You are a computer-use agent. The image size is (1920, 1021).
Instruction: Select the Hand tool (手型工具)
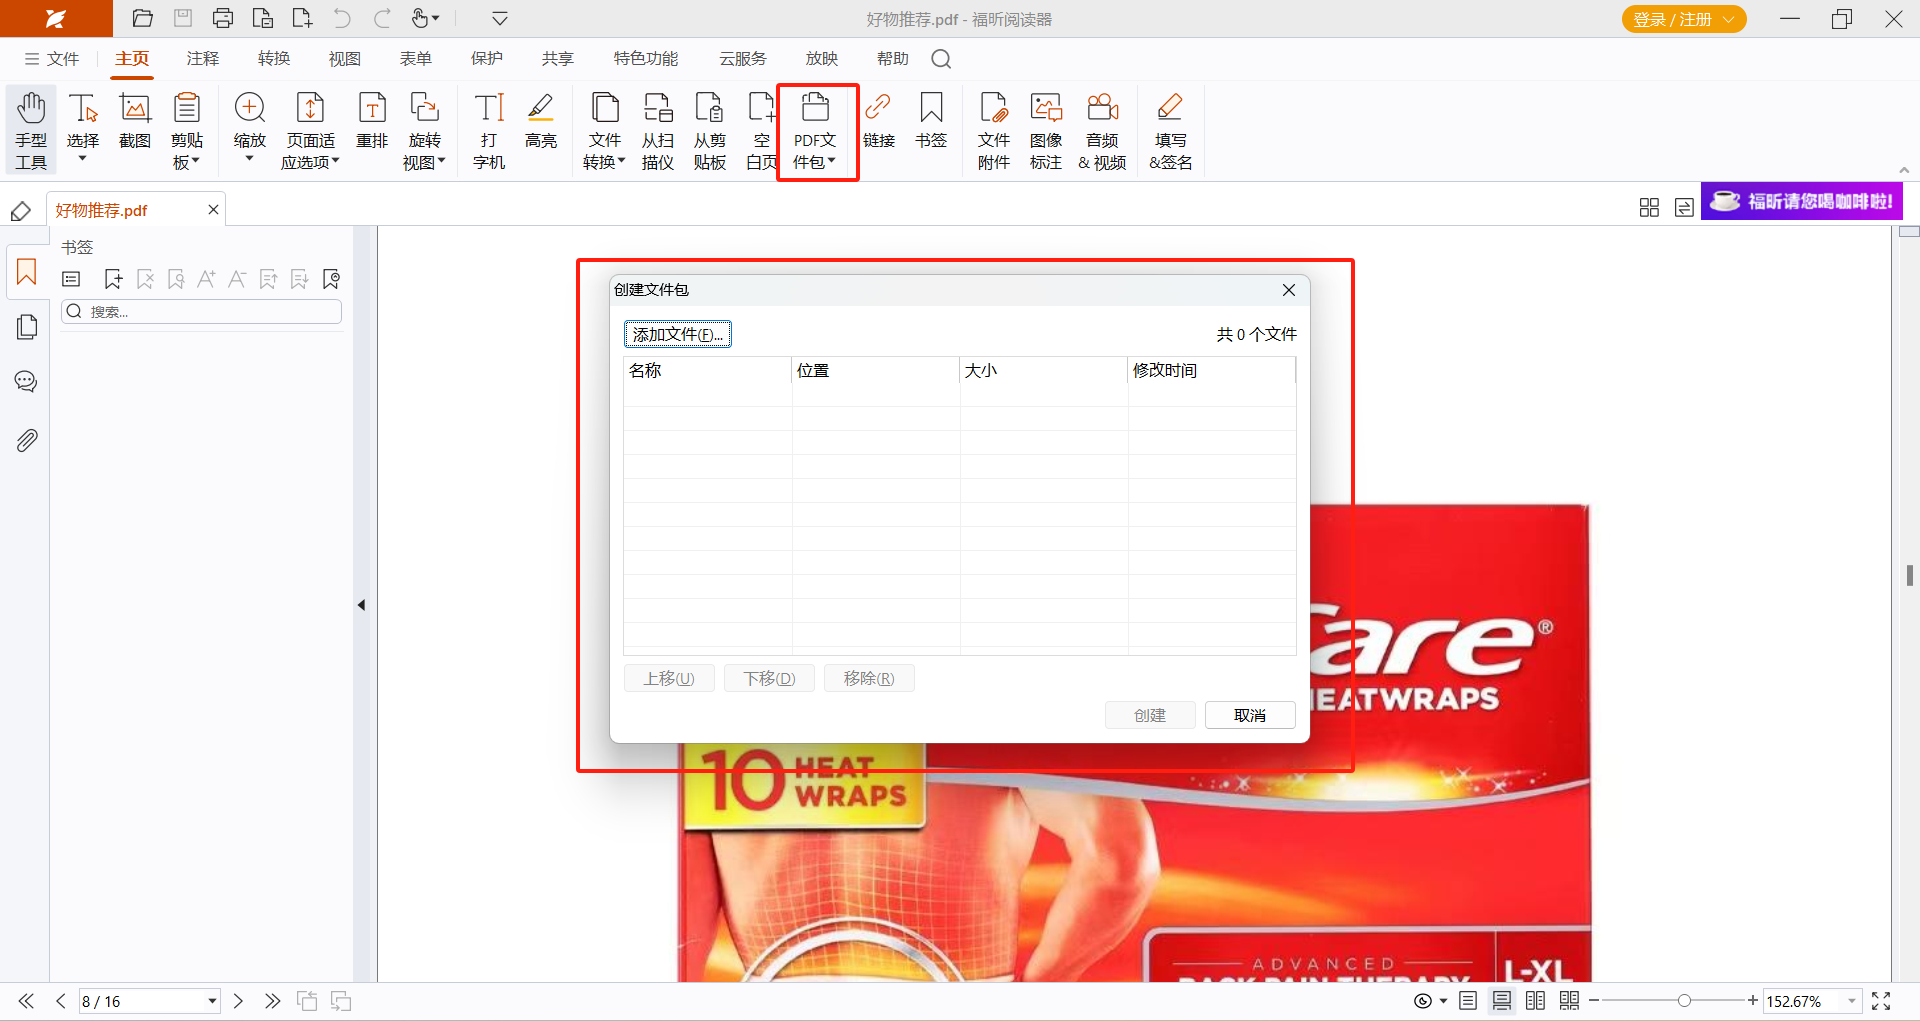point(31,130)
